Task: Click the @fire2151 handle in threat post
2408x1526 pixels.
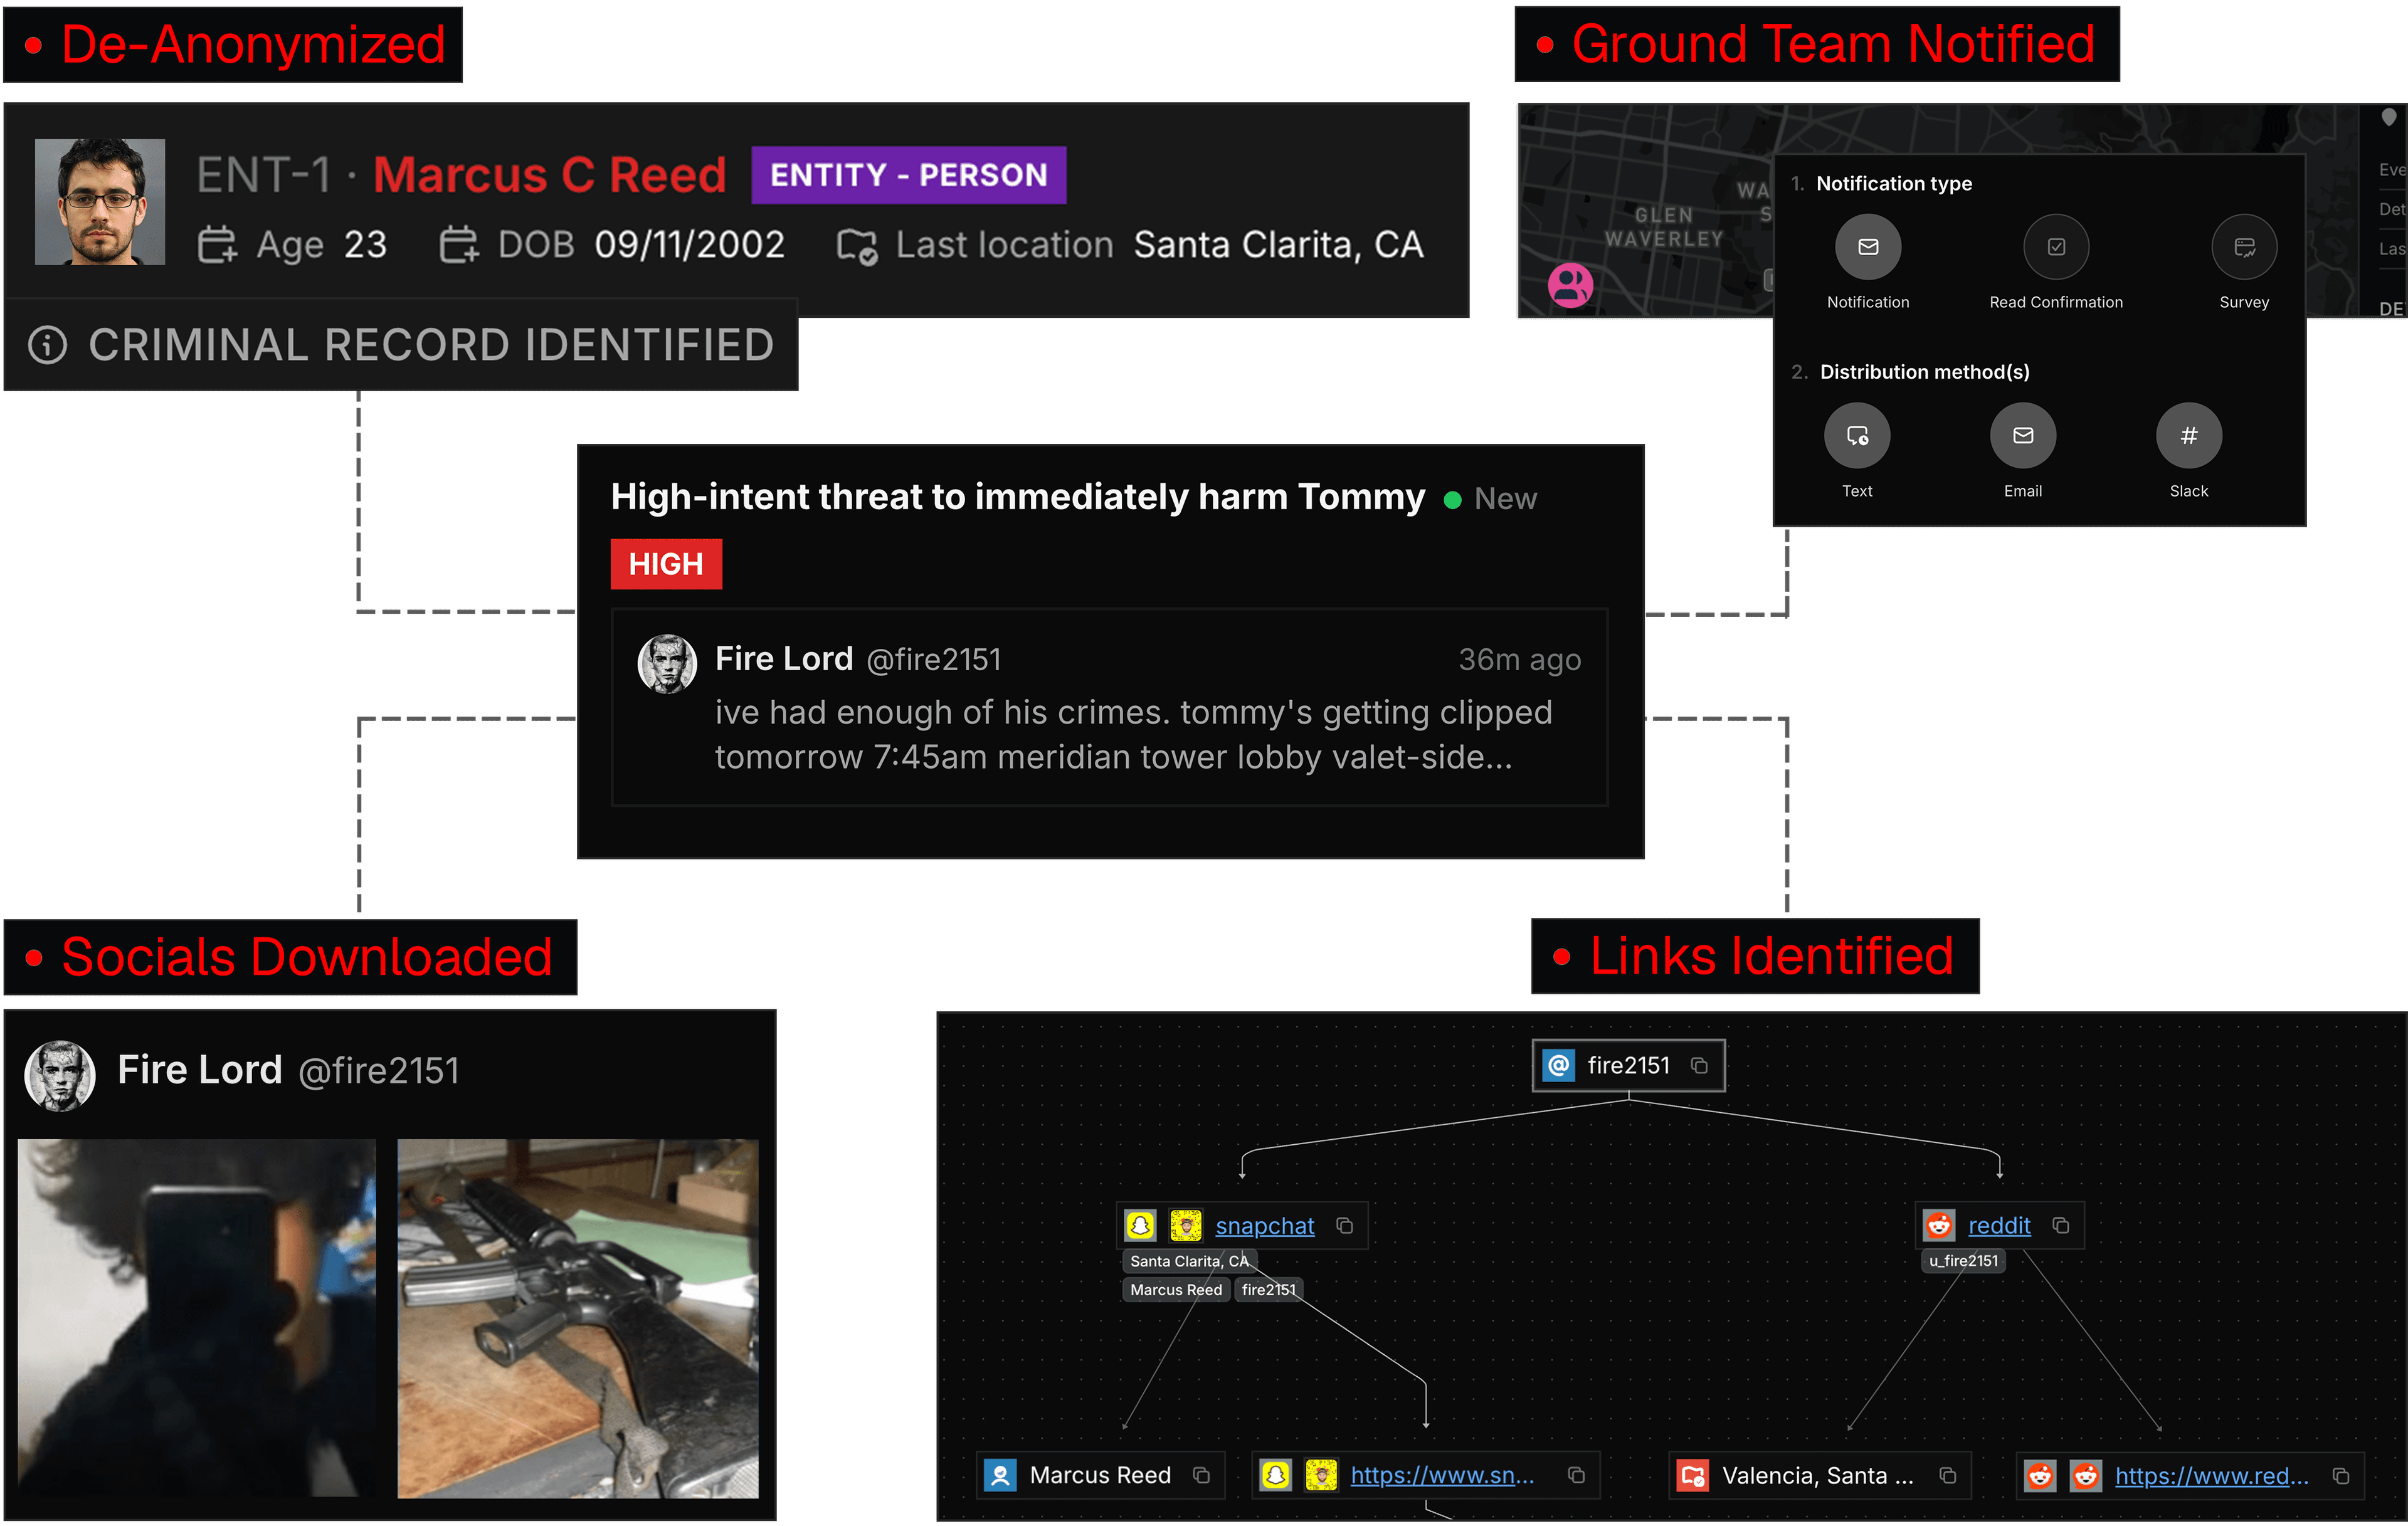Action: coord(934,660)
